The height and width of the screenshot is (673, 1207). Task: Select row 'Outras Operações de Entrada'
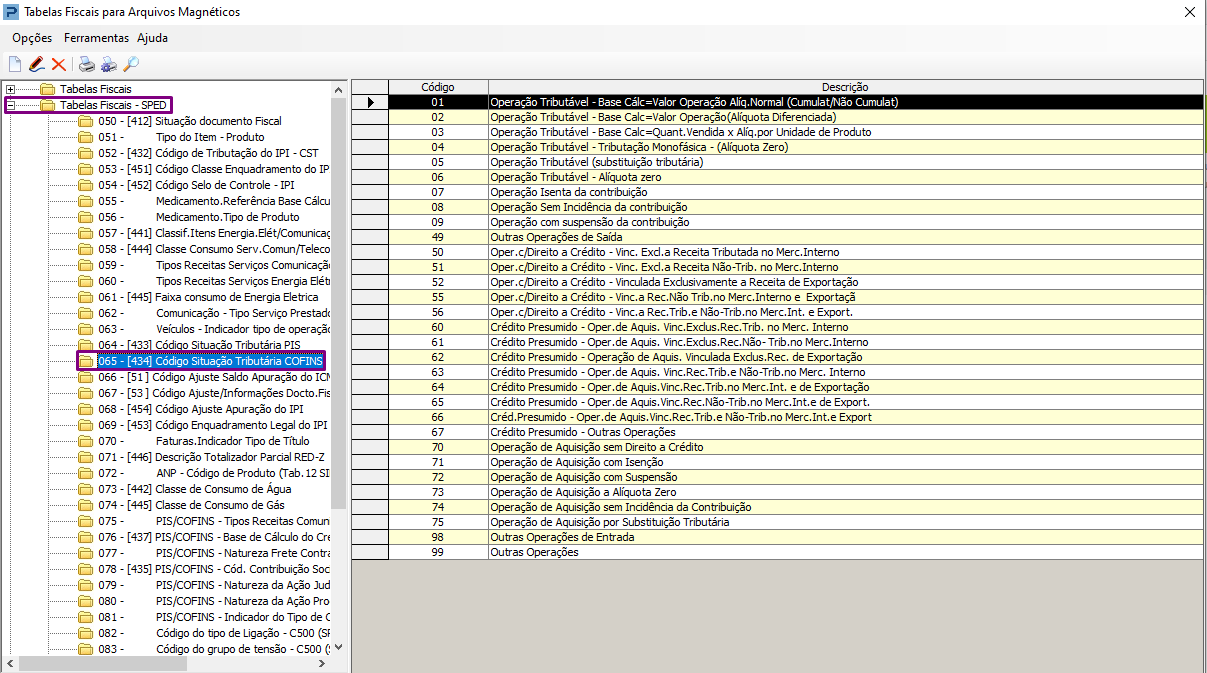845,537
